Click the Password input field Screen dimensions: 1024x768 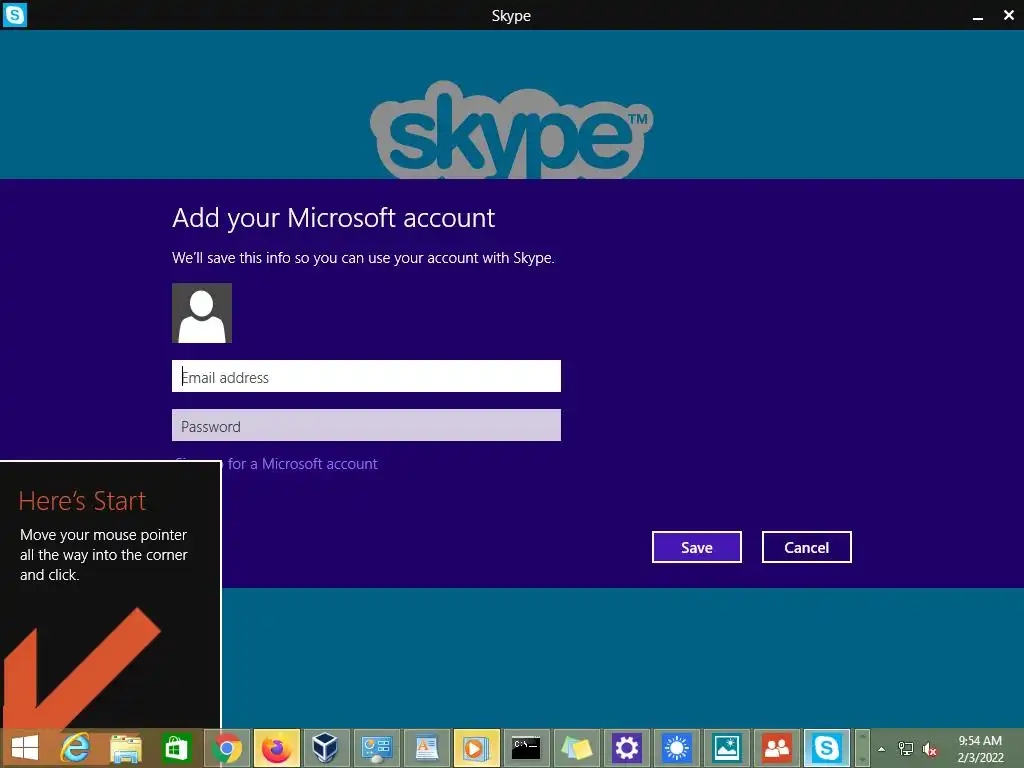366,425
